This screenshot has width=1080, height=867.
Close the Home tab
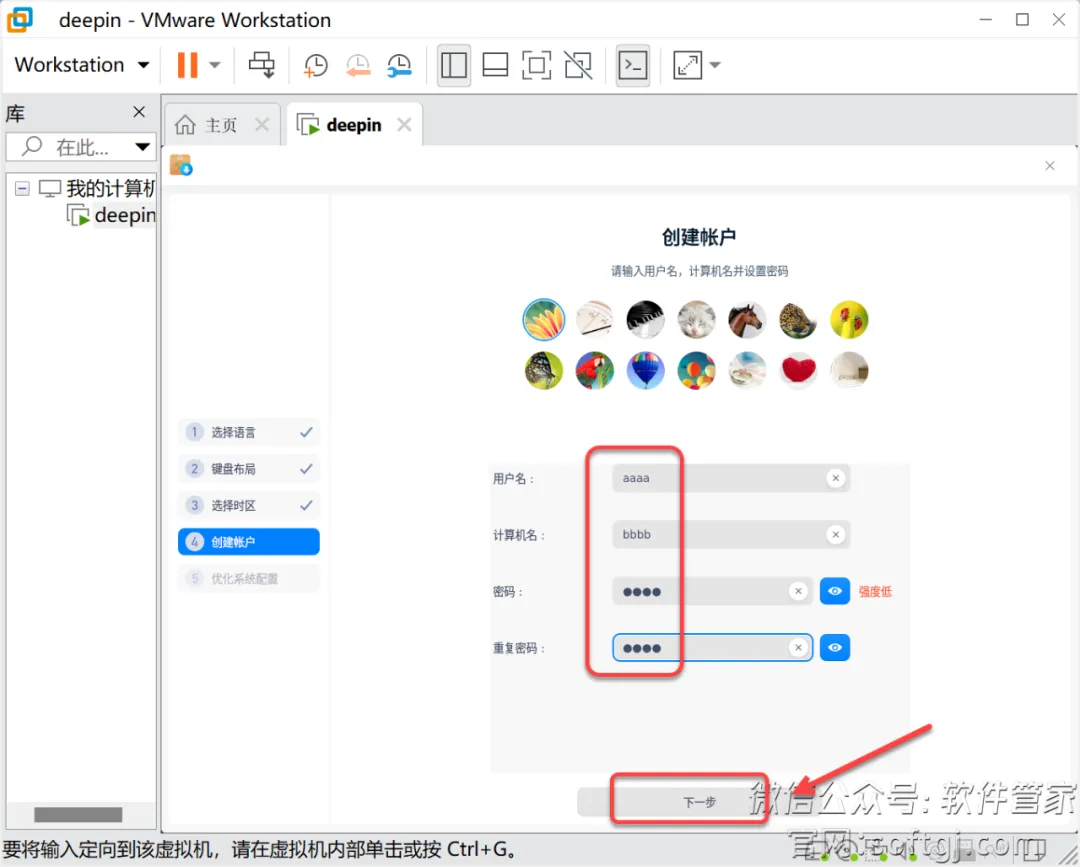pyautogui.click(x=262, y=125)
